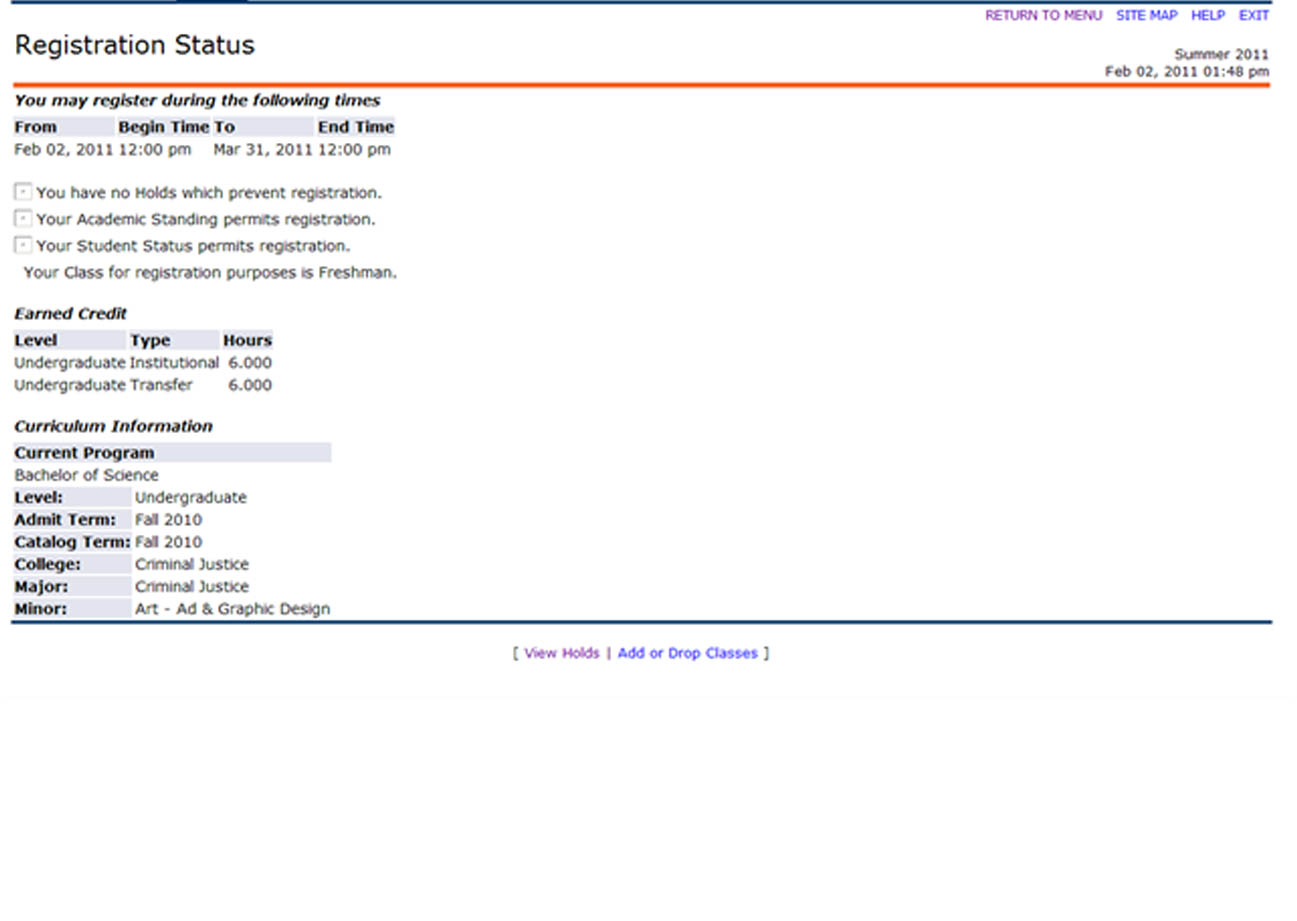Click the Summer 2011 term label

1222,55
